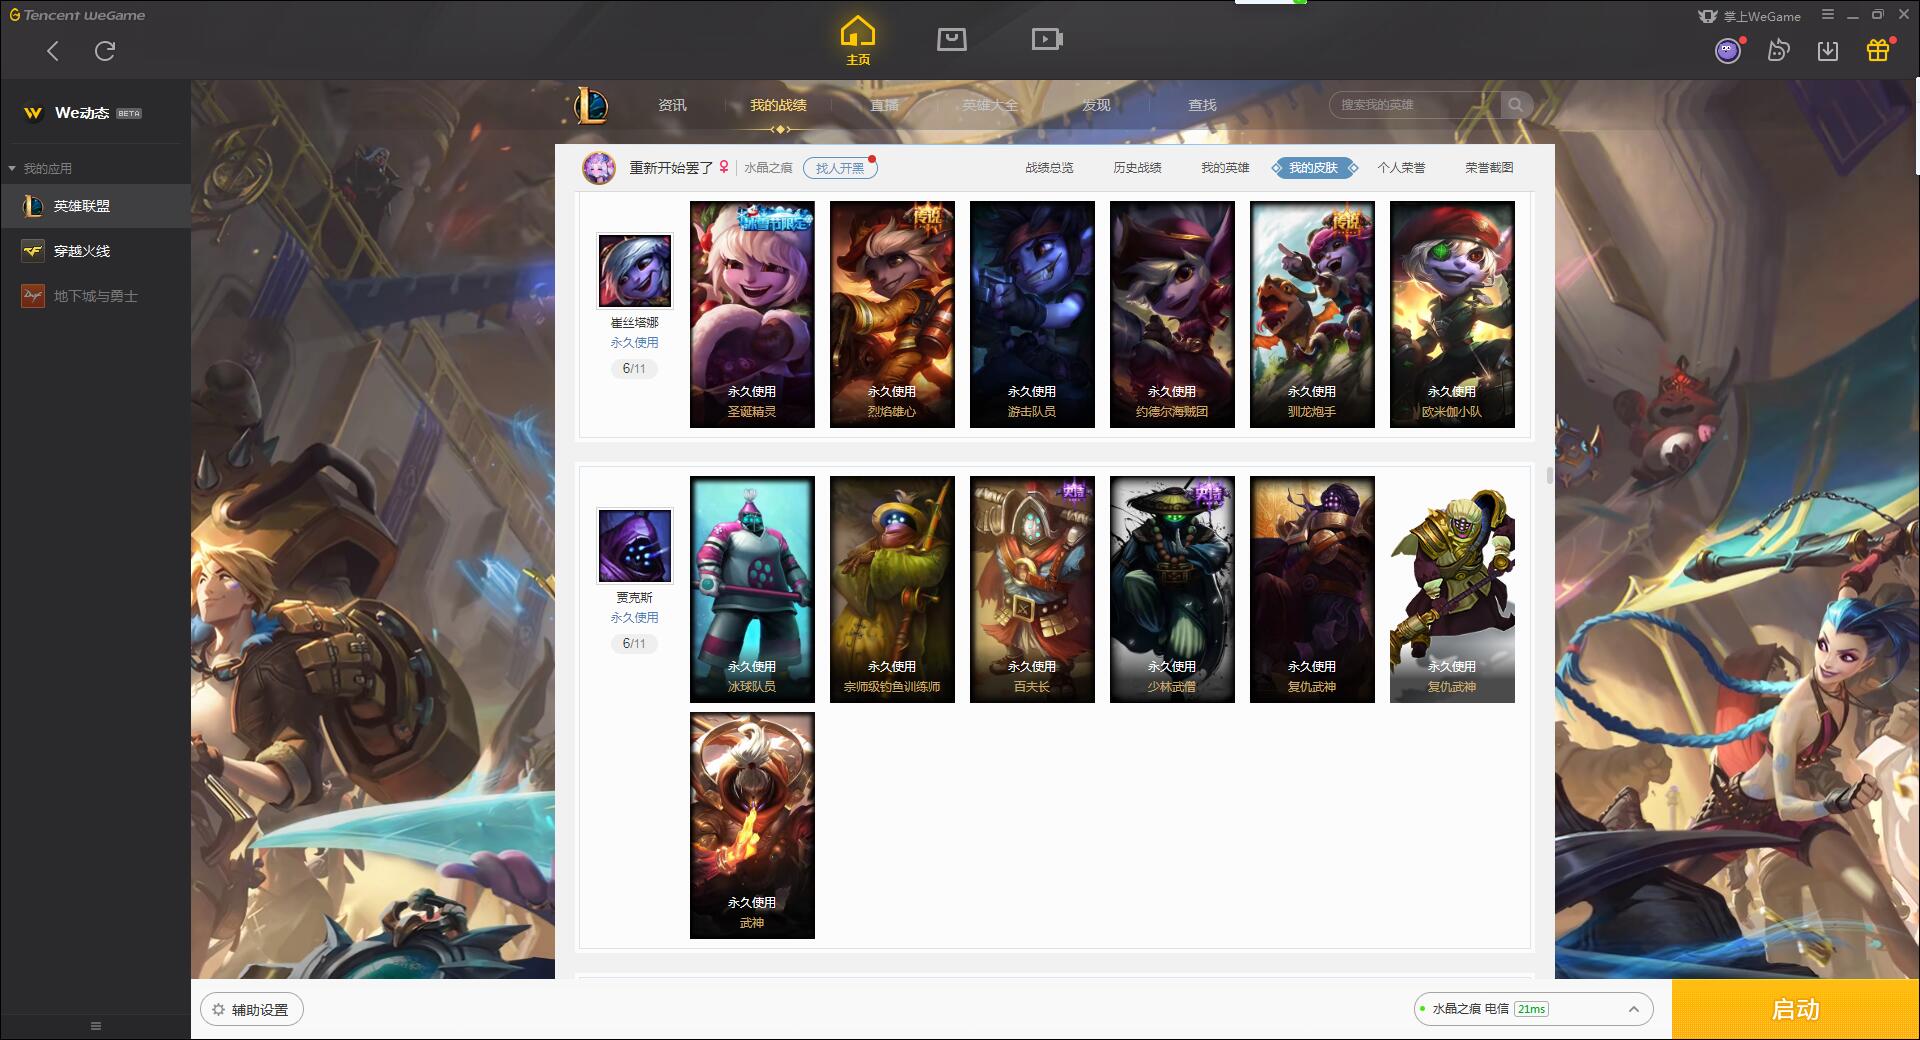
Task: Switch to 历史战绩 sub-tab
Action: click(1137, 168)
